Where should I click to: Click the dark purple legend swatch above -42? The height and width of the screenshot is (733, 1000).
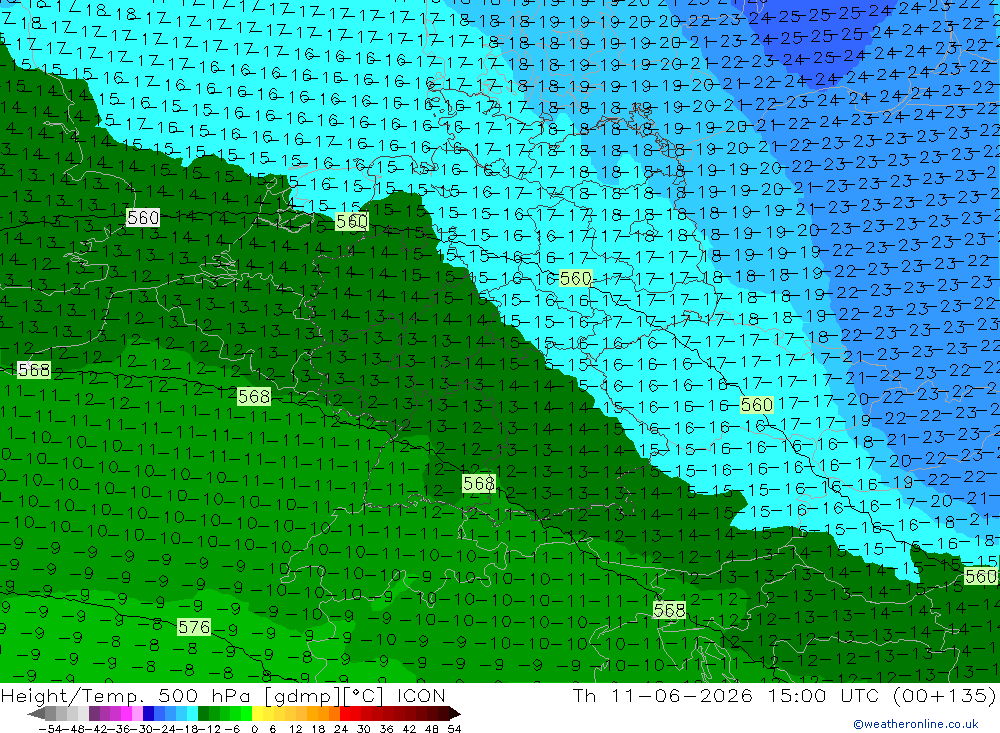click(x=94, y=713)
